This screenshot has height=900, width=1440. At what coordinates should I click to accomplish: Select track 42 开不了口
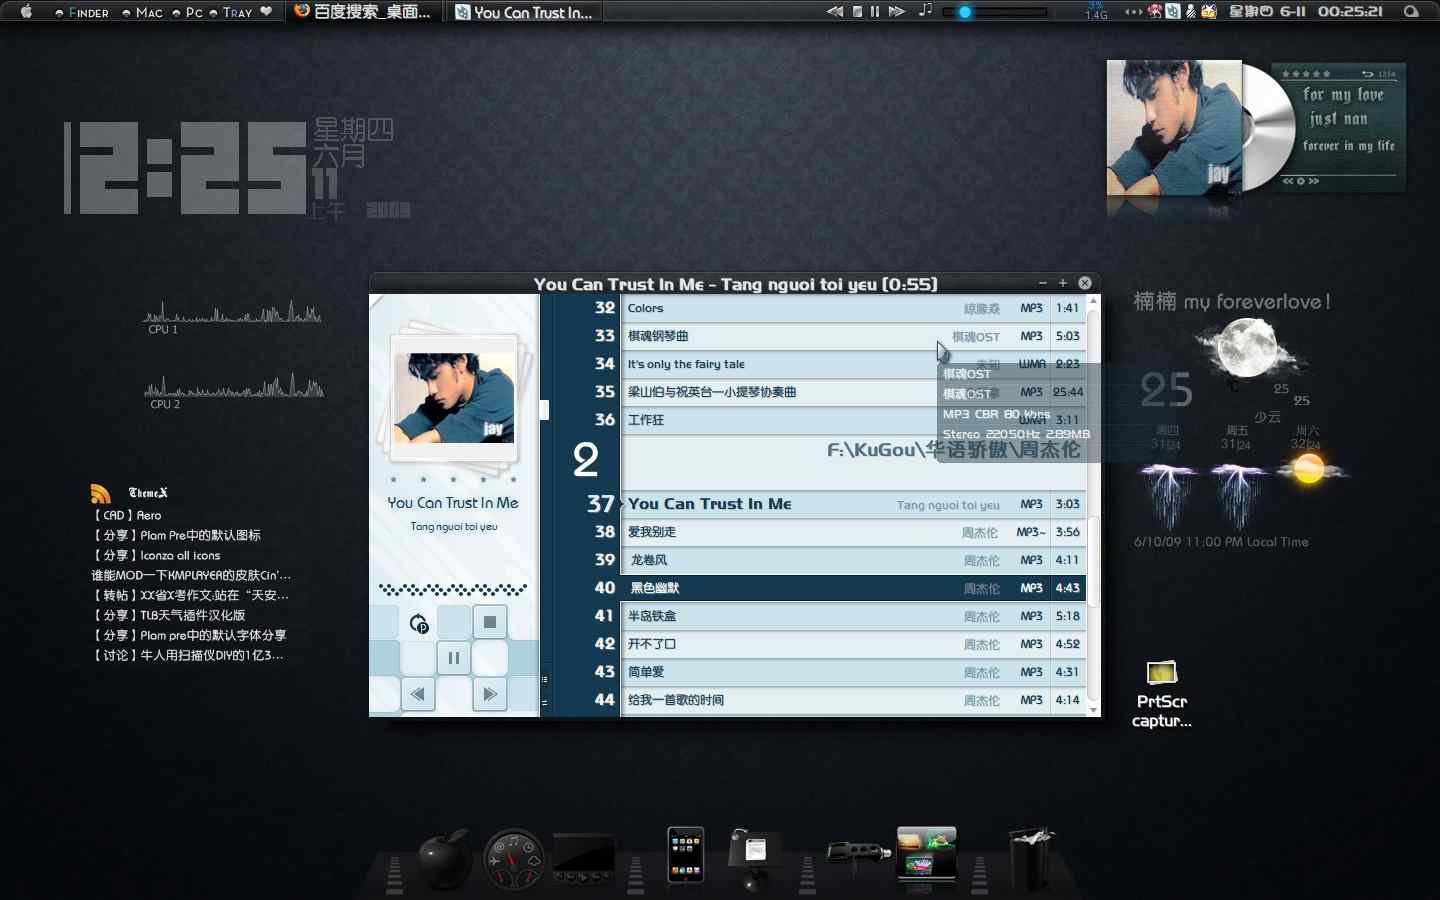[854, 644]
